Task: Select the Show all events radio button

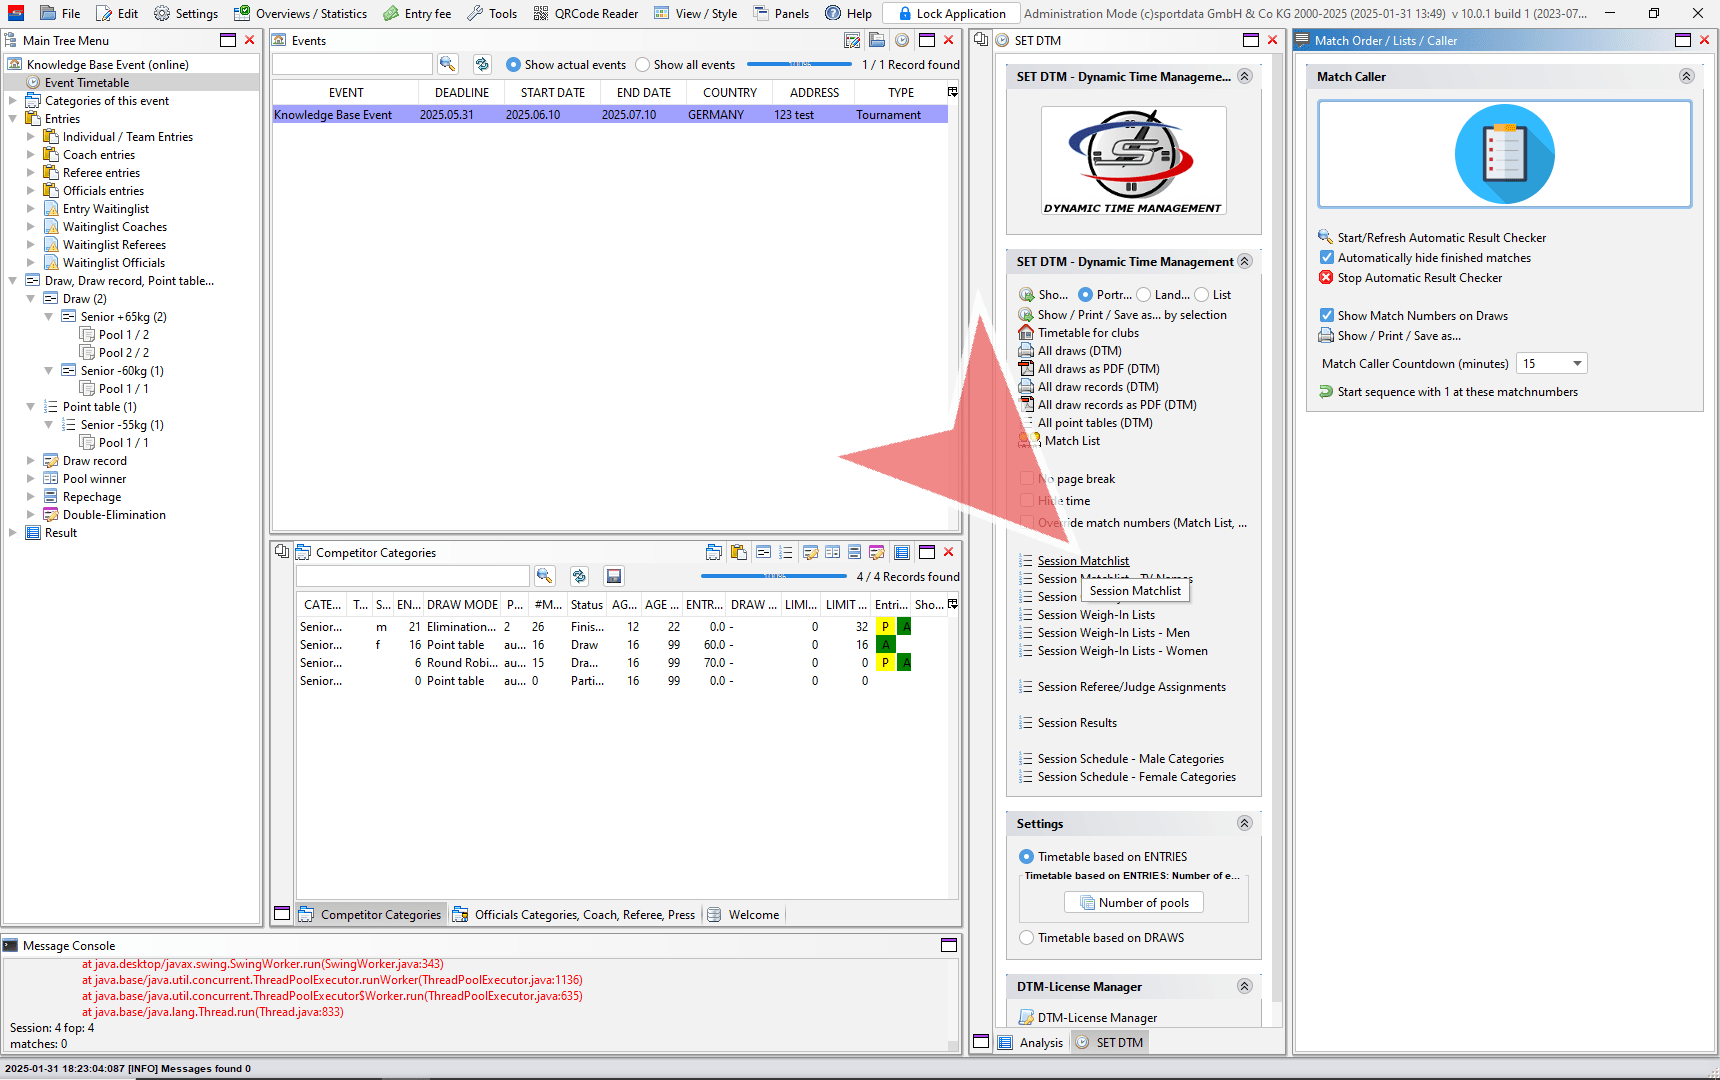Action: pyautogui.click(x=643, y=65)
